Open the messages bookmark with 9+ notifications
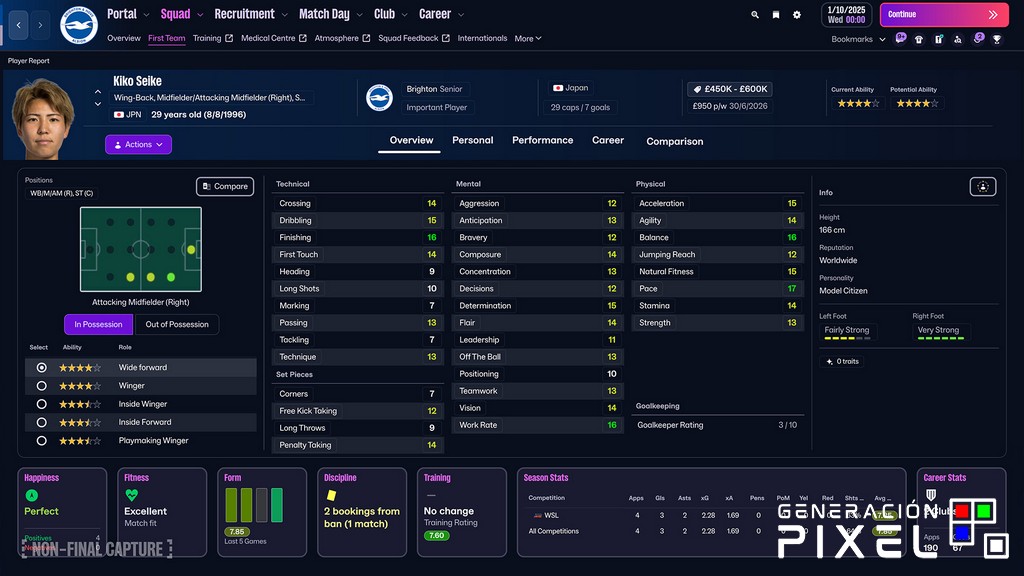This screenshot has width=1024, height=576. pos(900,39)
